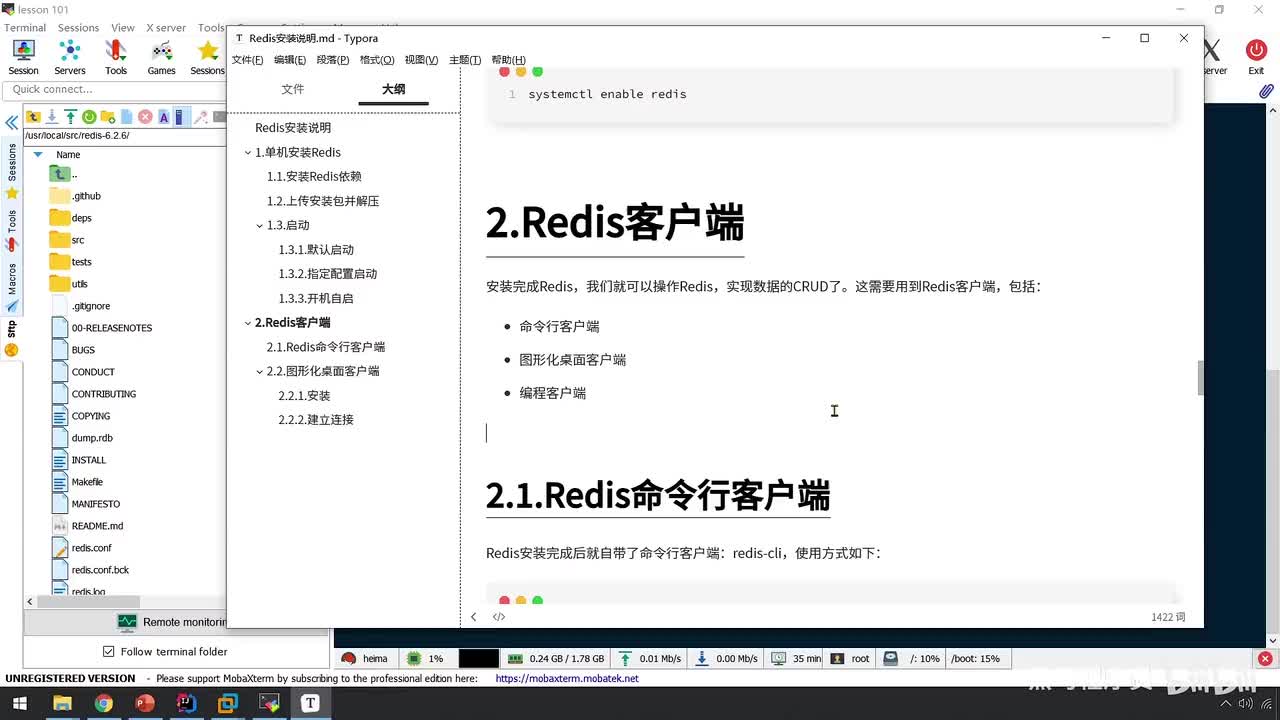Click the red delete icon in SFTP toolbar
The width and height of the screenshot is (1280, 720).
tap(145, 117)
